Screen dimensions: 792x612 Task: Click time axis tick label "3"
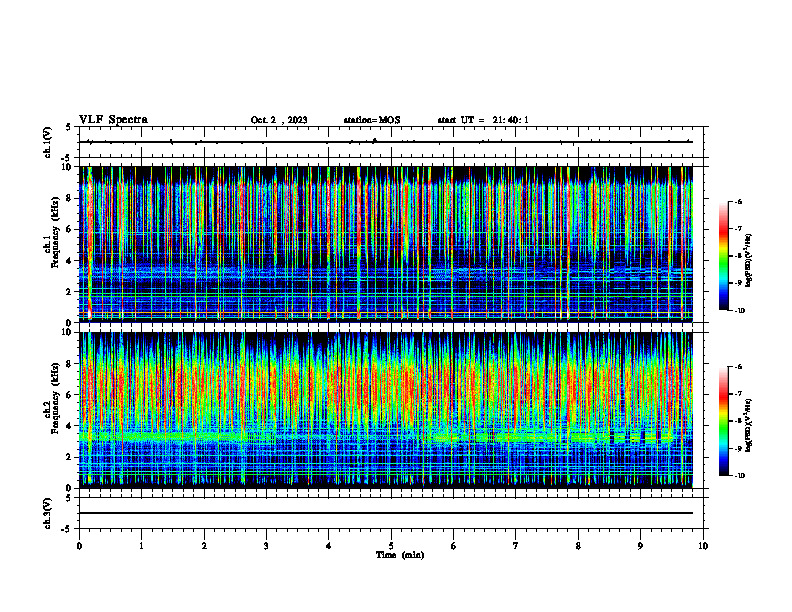266,546
